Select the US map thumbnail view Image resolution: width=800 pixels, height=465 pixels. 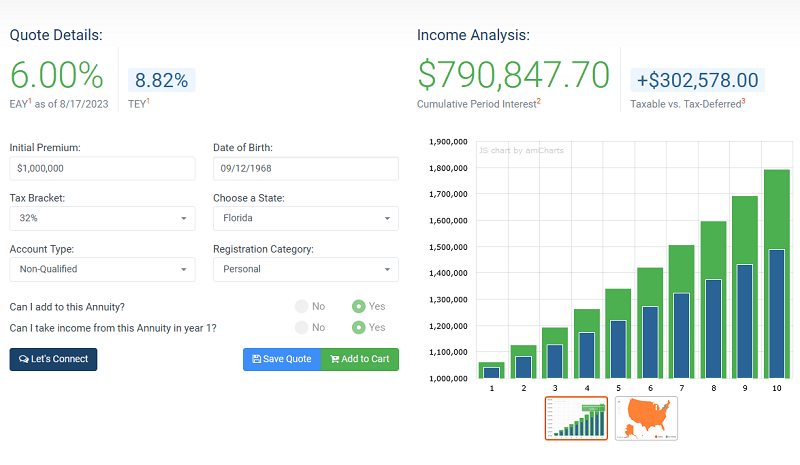coord(646,418)
